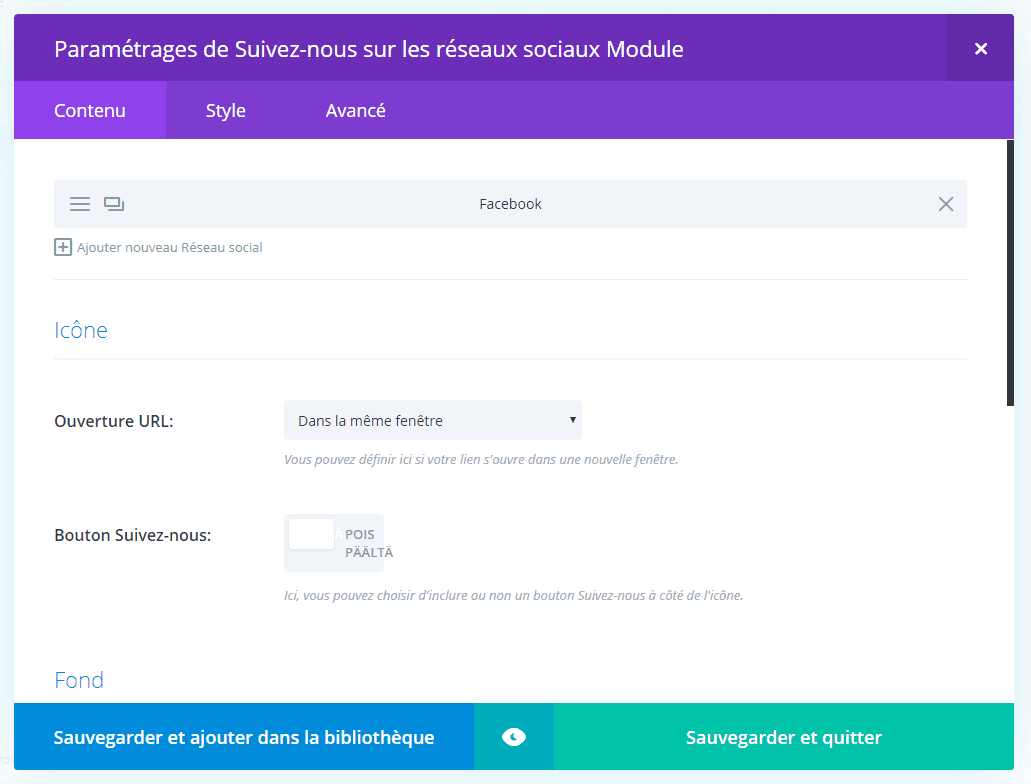Click the drag handle icon beside Facebook
The width and height of the screenshot is (1031, 784).
(79, 203)
